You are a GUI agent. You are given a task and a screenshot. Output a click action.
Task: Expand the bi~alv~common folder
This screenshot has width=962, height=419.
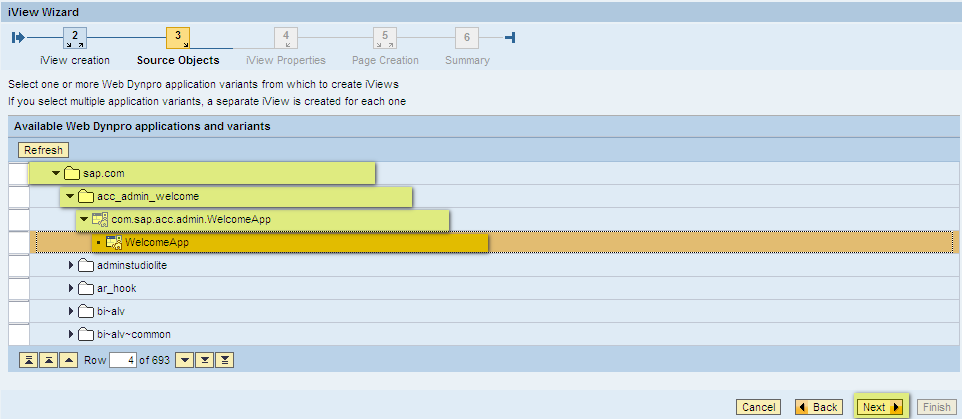click(x=71, y=334)
